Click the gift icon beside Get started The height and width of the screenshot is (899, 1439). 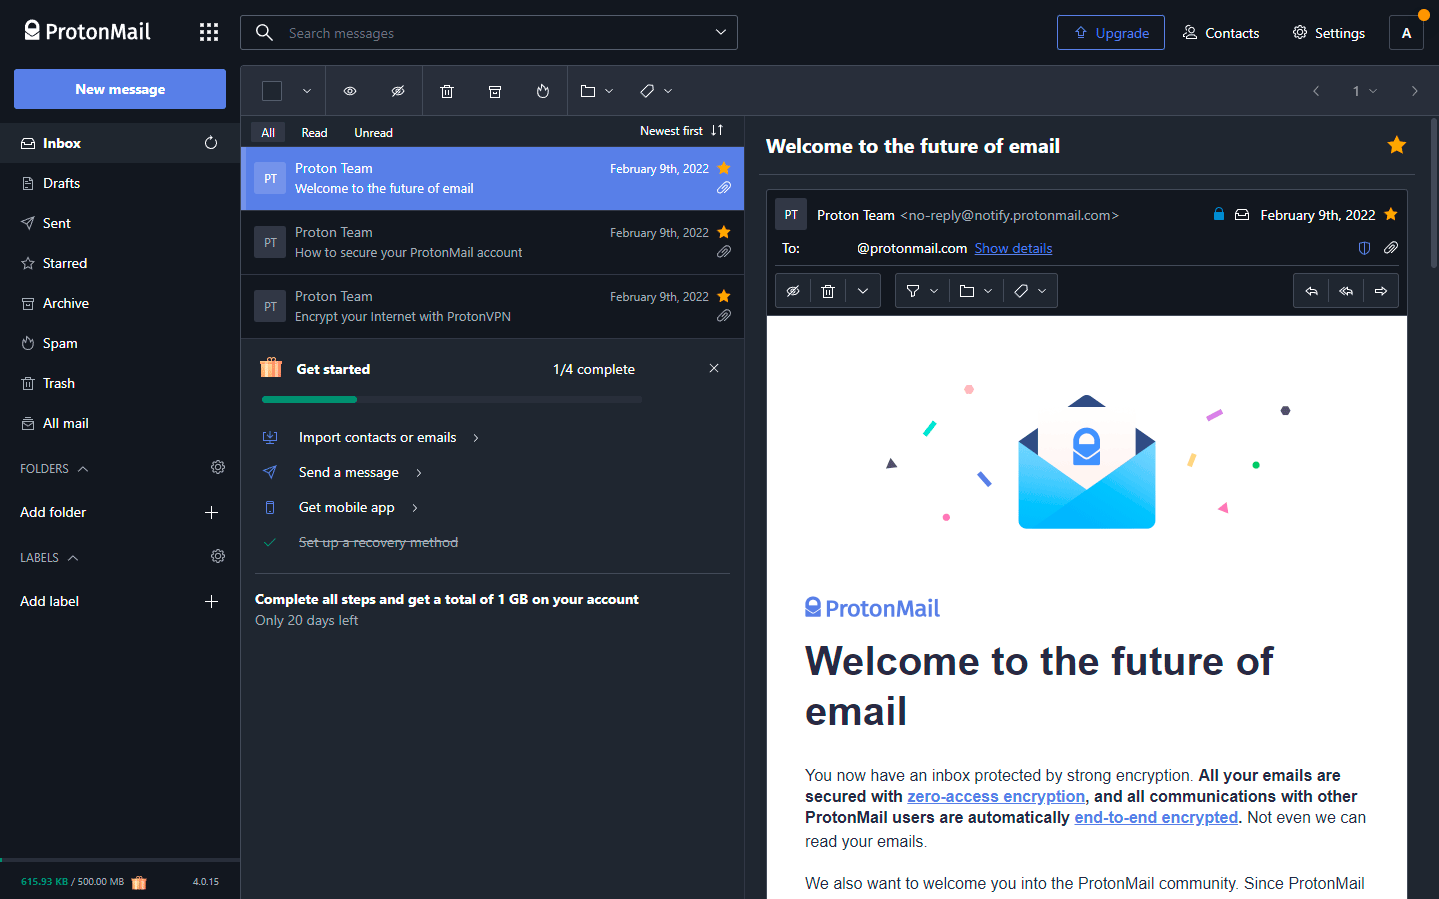click(x=271, y=368)
